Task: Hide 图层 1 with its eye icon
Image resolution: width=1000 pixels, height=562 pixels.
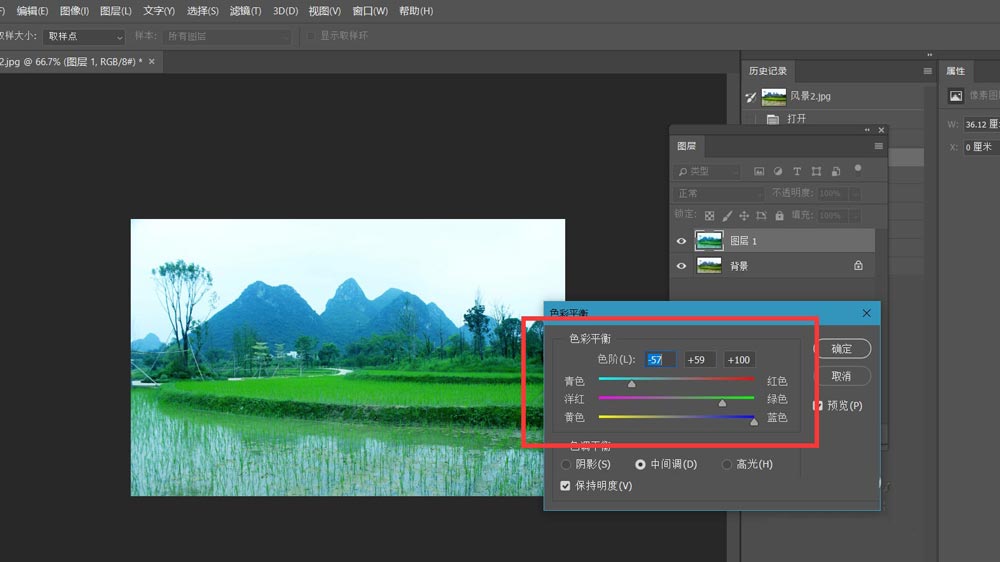Action: (x=681, y=241)
